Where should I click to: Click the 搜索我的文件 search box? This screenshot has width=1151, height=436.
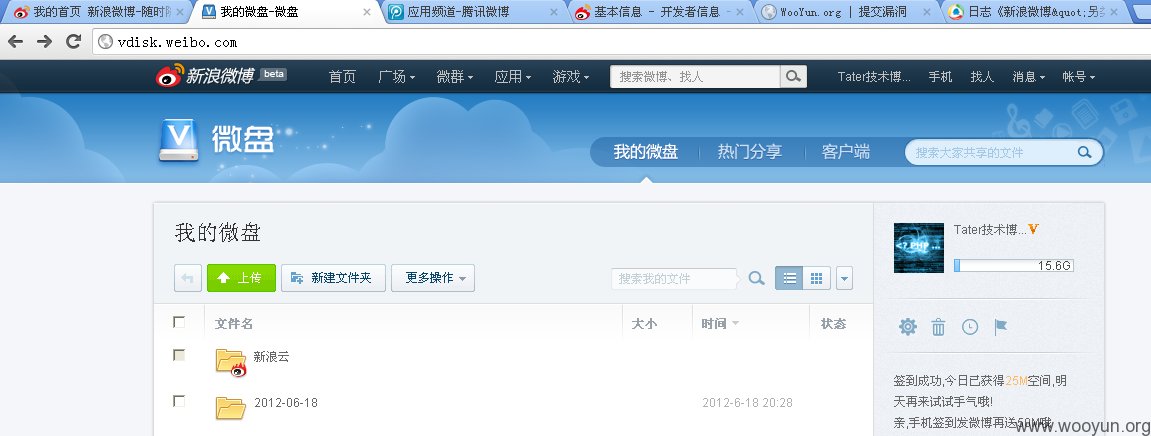pyautogui.click(x=675, y=278)
